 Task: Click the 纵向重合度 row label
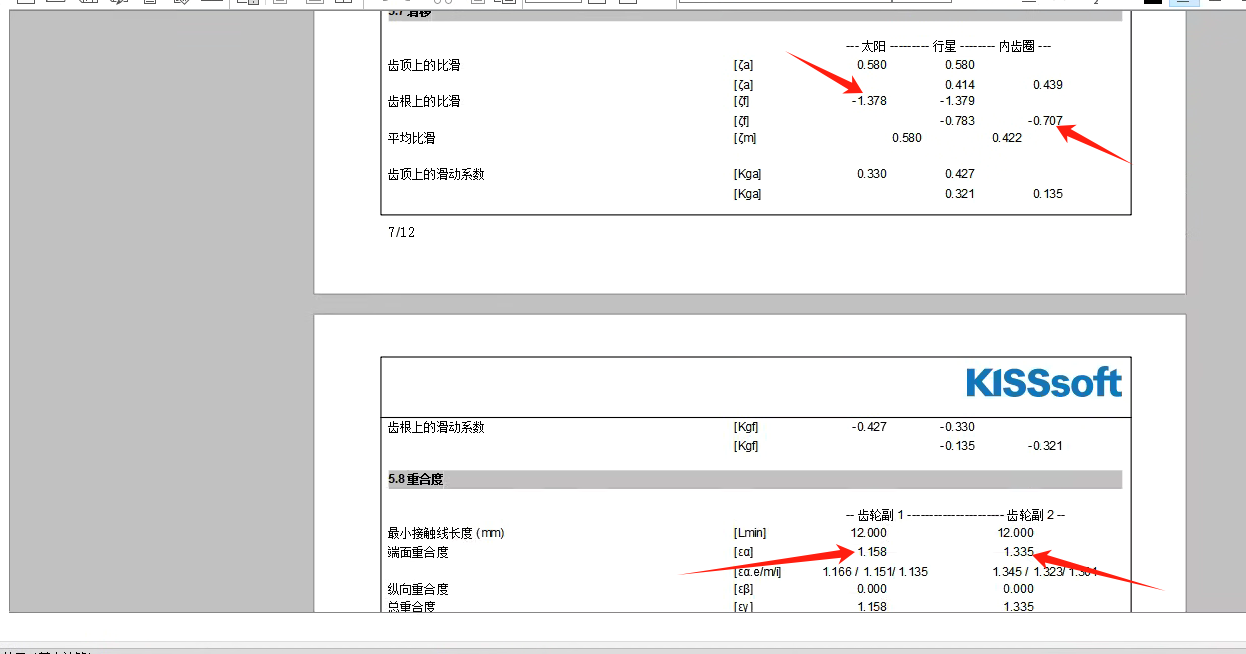[418, 589]
